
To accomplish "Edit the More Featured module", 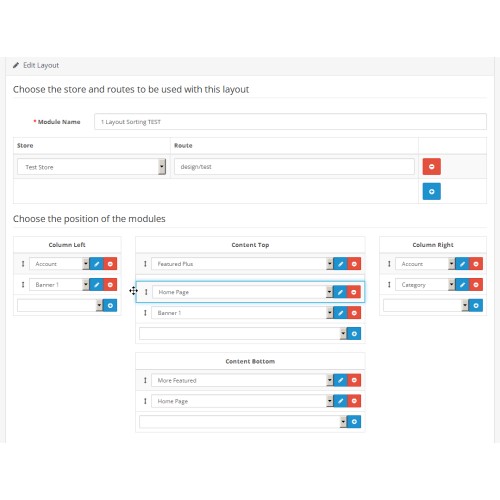I will coord(340,380).
